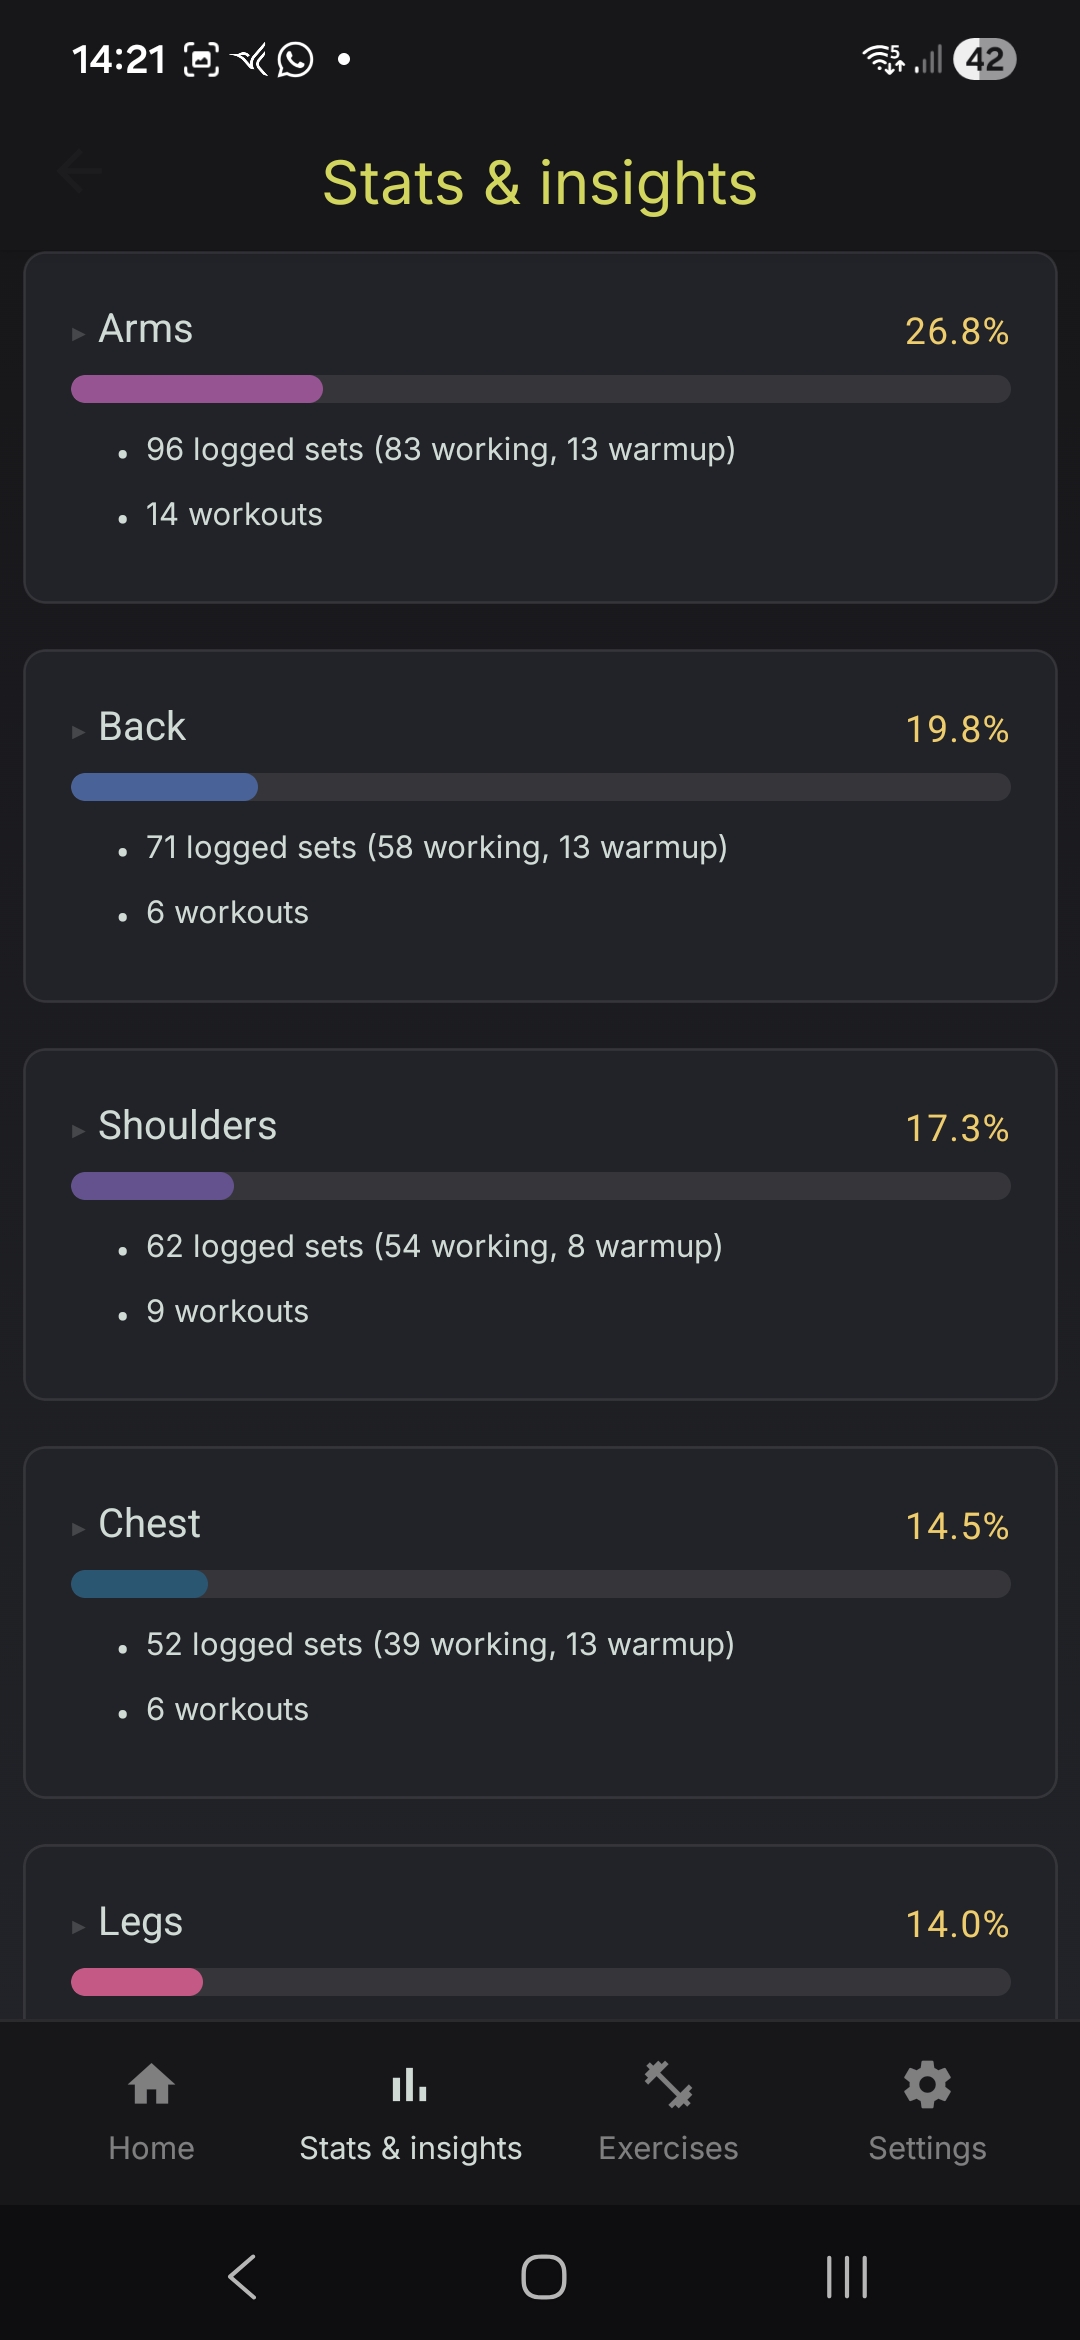Tap the Wi-Fi status icon

click(884, 59)
